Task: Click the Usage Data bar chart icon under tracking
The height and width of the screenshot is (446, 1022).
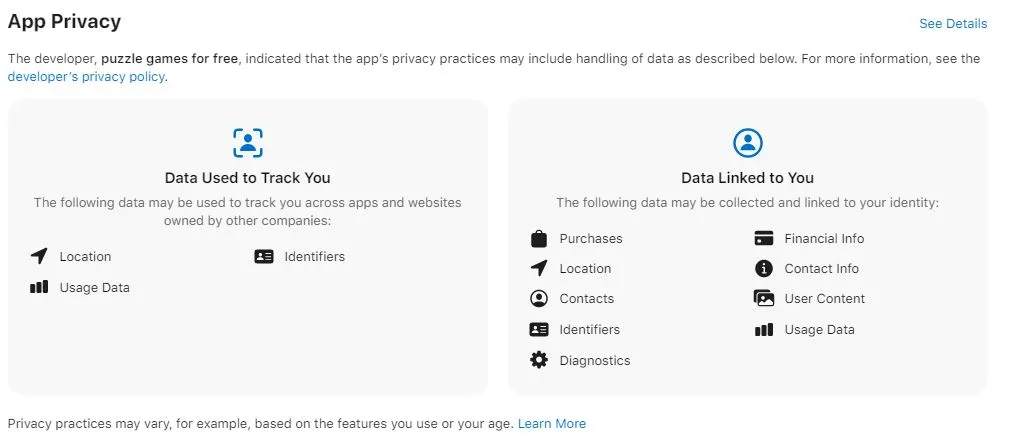Action: click(x=39, y=287)
